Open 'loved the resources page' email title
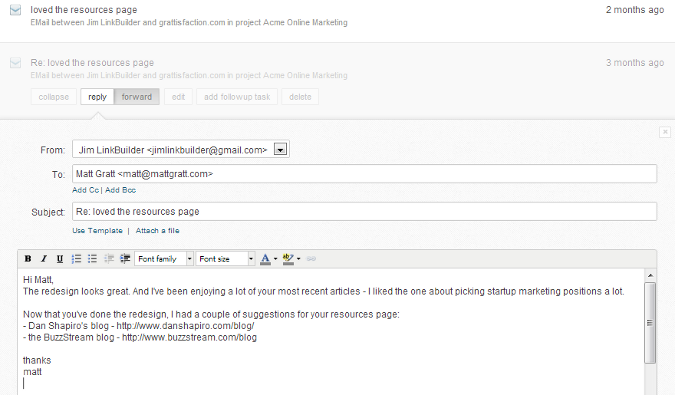The image size is (675, 395). 84,10
